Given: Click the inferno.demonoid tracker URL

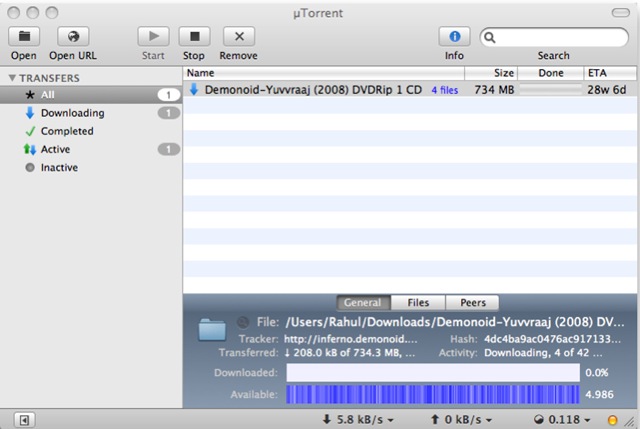Looking at the screenshot, I should (351, 339).
